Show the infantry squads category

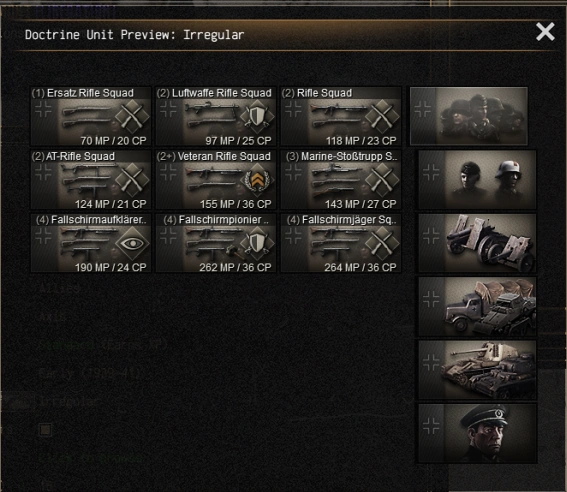point(469,116)
